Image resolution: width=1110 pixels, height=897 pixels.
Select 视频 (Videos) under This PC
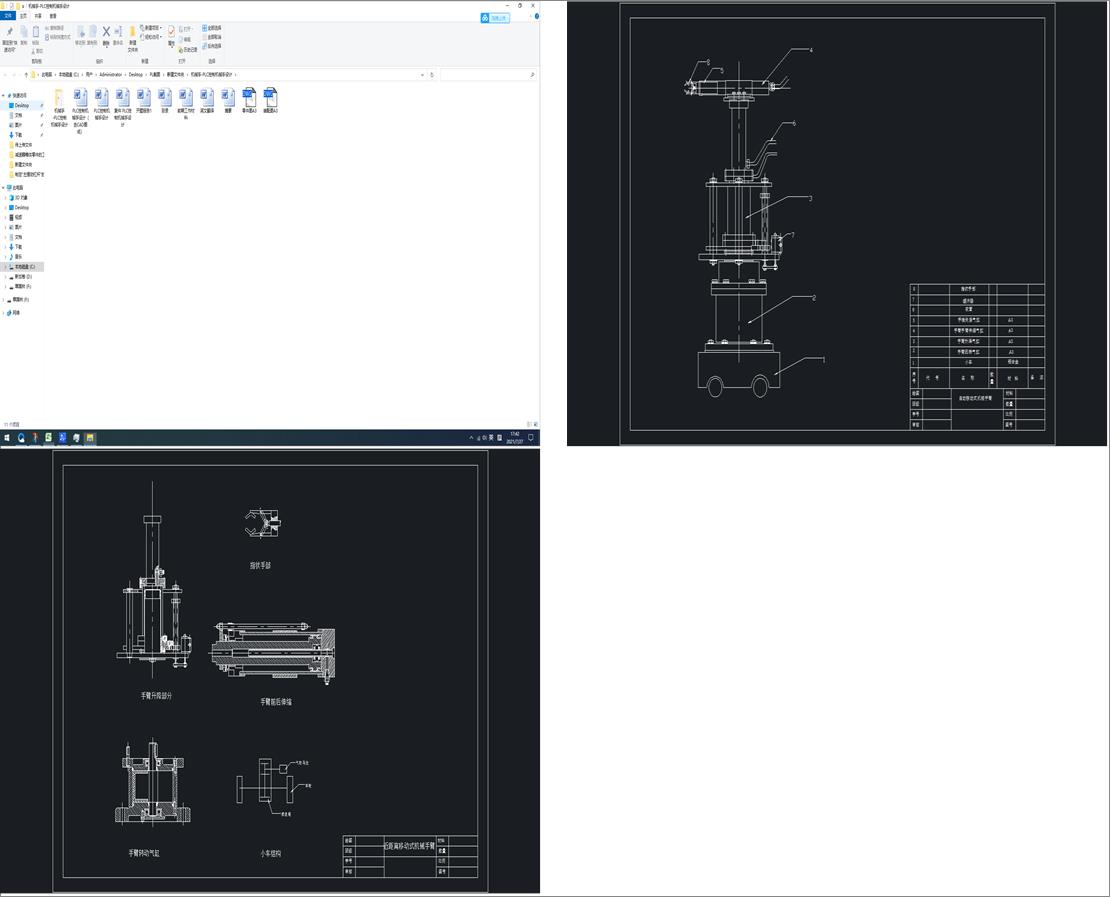(18, 217)
